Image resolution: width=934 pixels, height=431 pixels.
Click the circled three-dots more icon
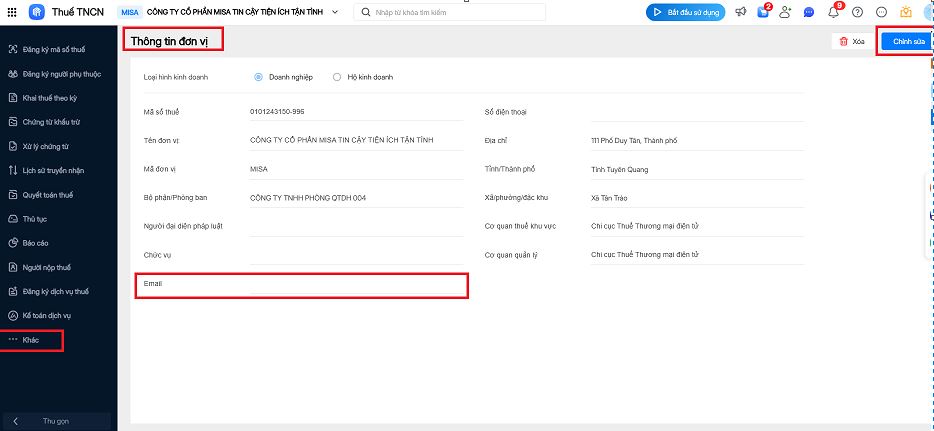[x=881, y=12]
